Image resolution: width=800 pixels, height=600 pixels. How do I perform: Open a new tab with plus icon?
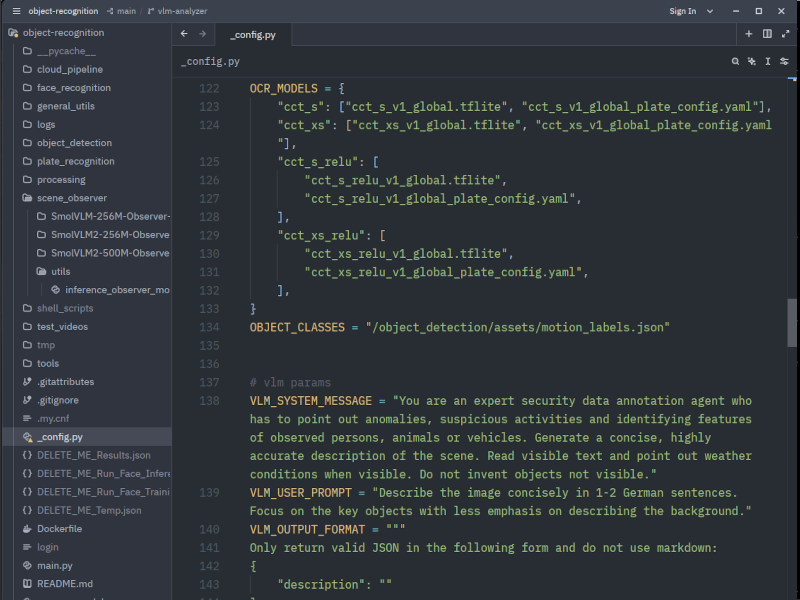(x=748, y=34)
